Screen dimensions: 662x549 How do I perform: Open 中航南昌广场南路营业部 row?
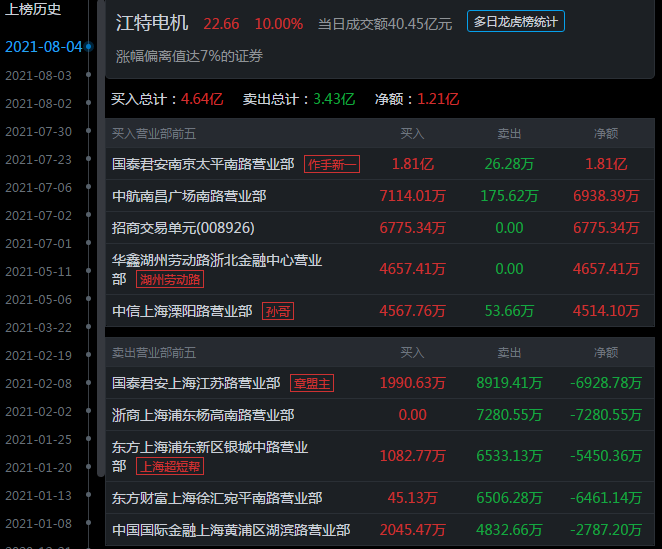coord(380,196)
